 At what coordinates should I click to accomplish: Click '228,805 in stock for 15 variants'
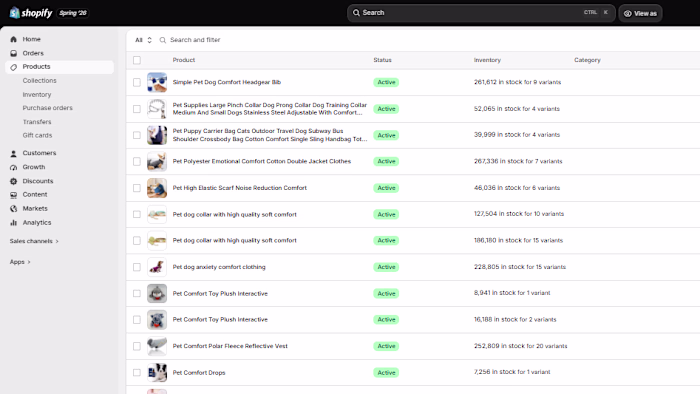[x=520, y=267]
